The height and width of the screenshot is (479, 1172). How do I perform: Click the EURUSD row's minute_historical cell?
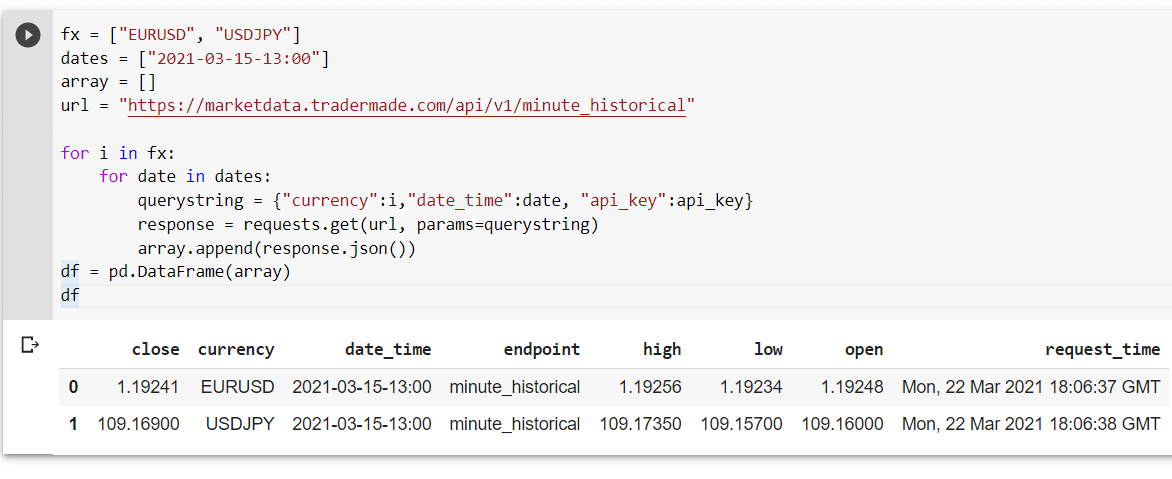pos(515,387)
